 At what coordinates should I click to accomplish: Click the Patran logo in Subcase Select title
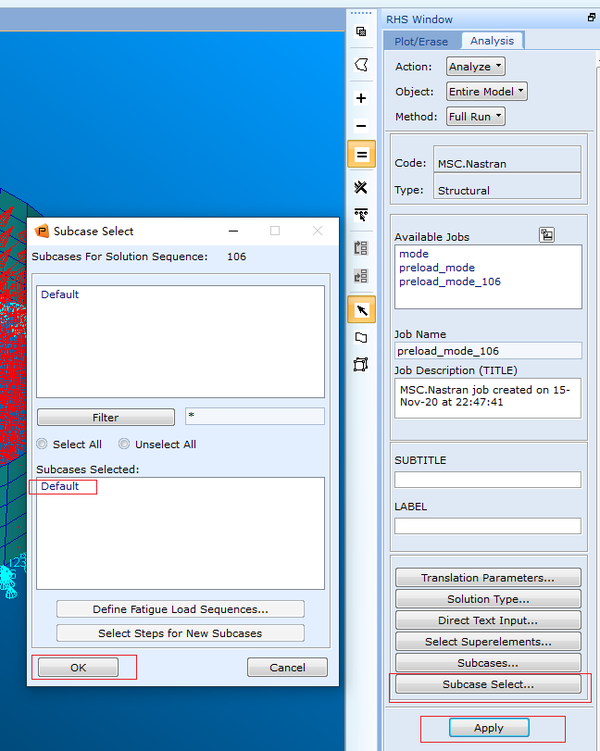tap(42, 231)
